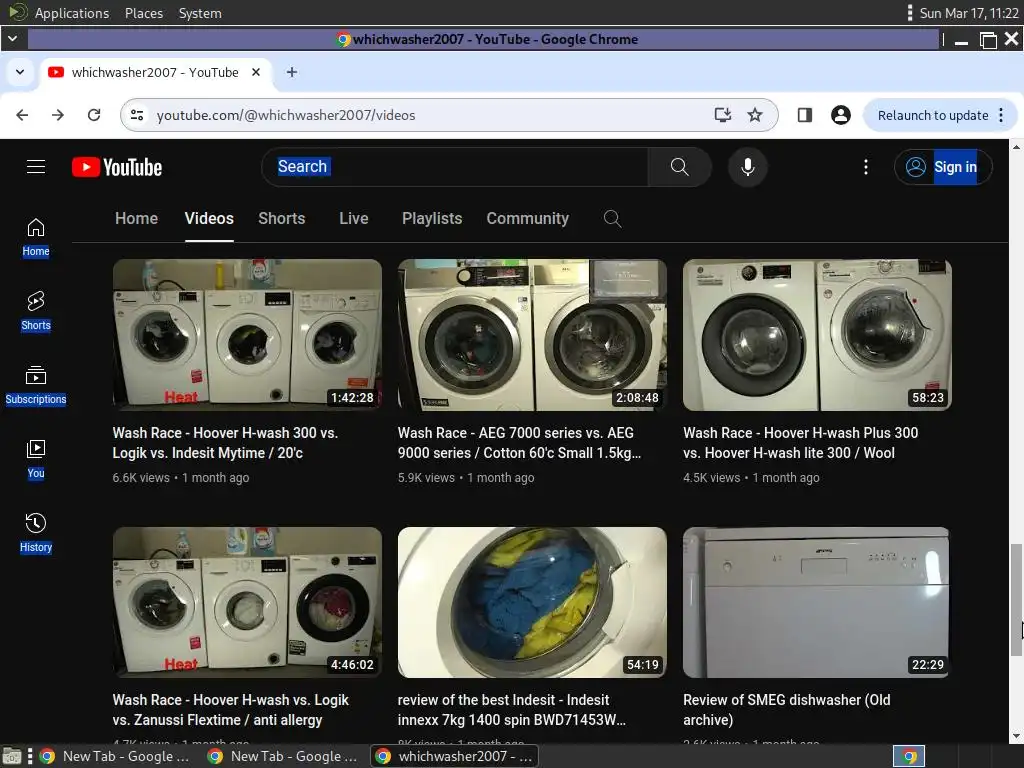Open YouTube settings three-dot menu
Image resolution: width=1024 pixels, height=768 pixels.
[866, 167]
